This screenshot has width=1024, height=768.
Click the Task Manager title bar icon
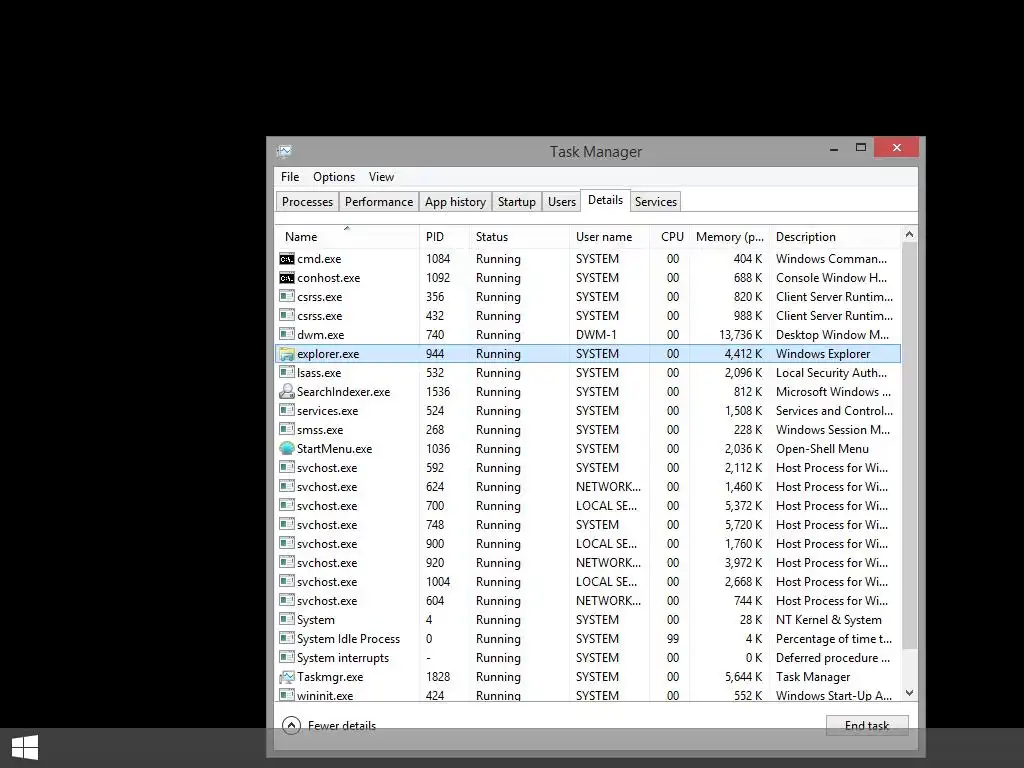point(284,152)
